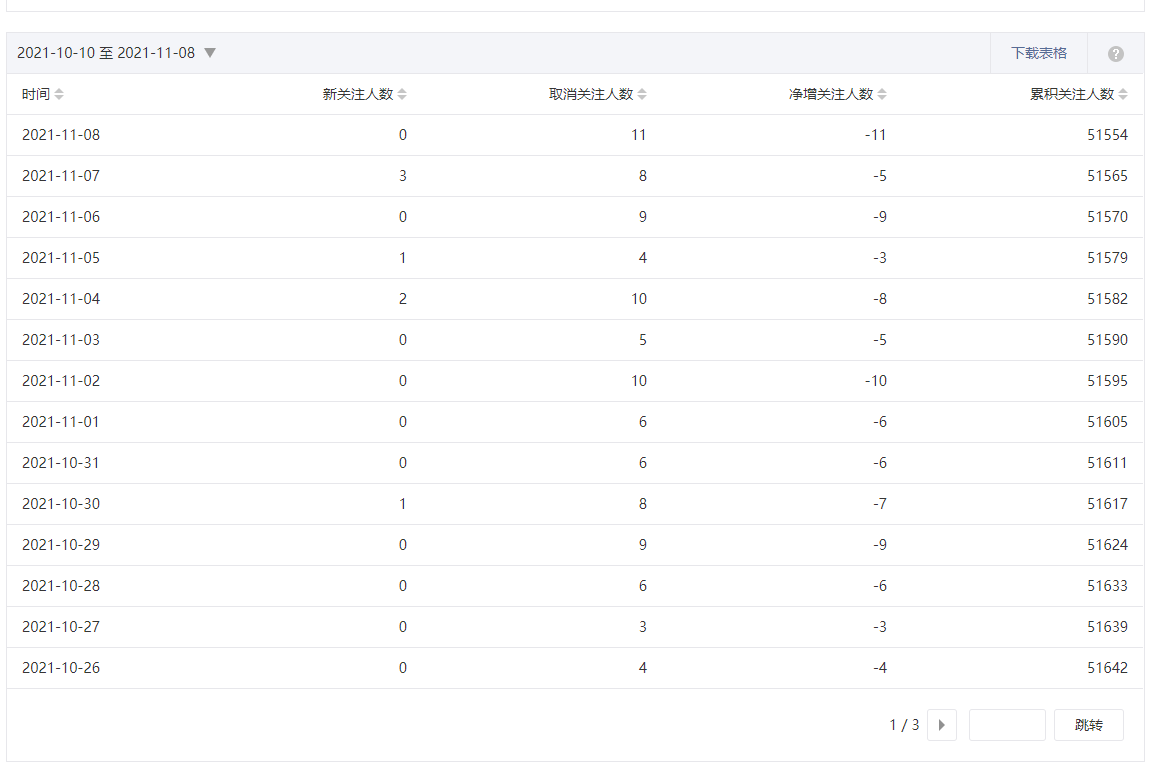Screen dimensions: 1164x779
Task: Select the 2021-10-26 row date
Action: point(61,668)
